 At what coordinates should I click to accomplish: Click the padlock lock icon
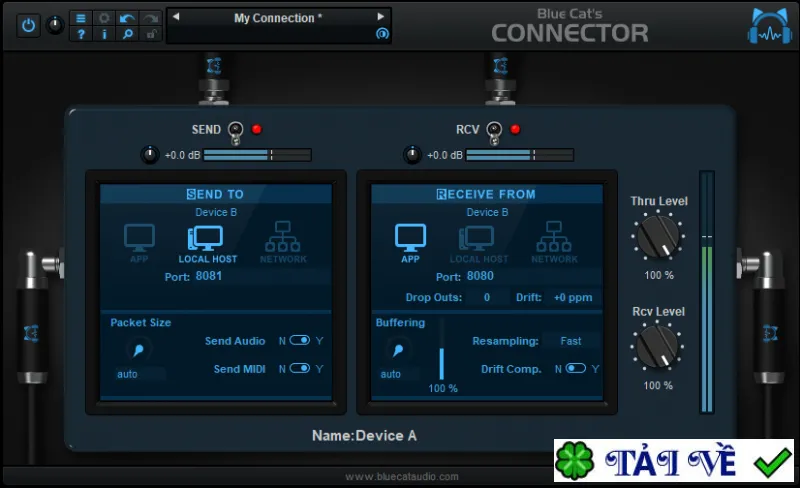pyautogui.click(x=151, y=34)
